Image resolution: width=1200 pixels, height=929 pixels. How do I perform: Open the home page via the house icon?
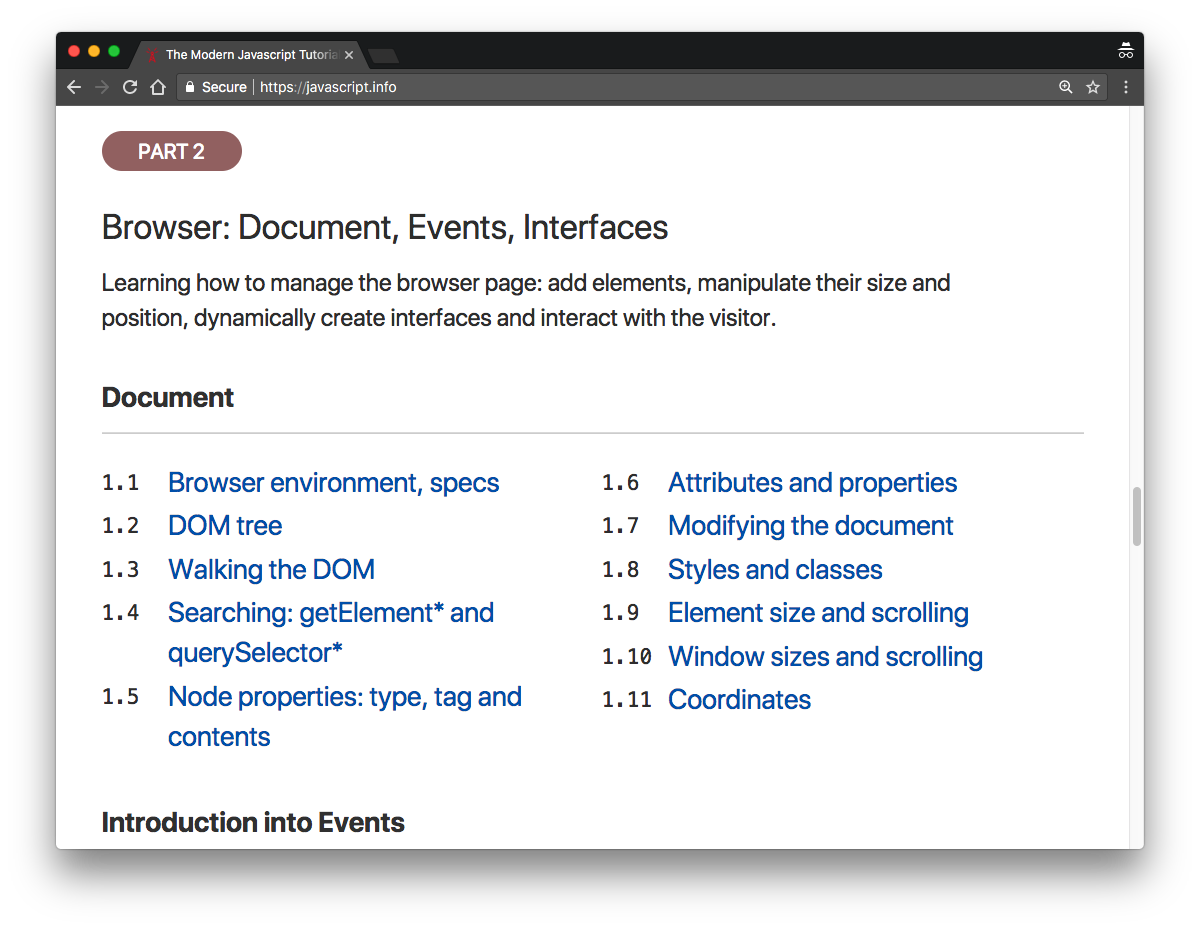tap(157, 87)
